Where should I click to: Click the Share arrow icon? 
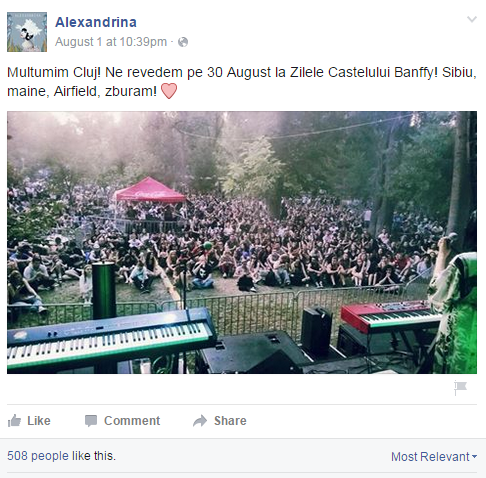tap(200, 421)
